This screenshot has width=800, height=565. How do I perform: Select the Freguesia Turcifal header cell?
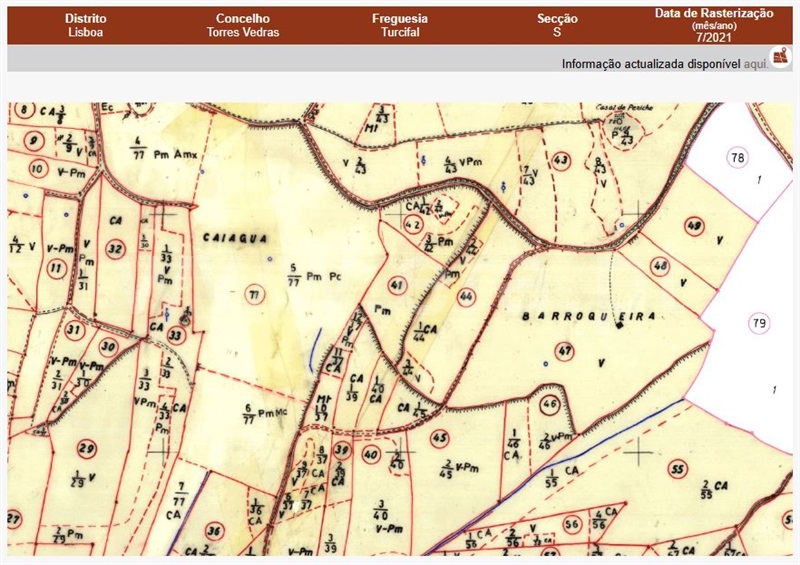[400, 25]
